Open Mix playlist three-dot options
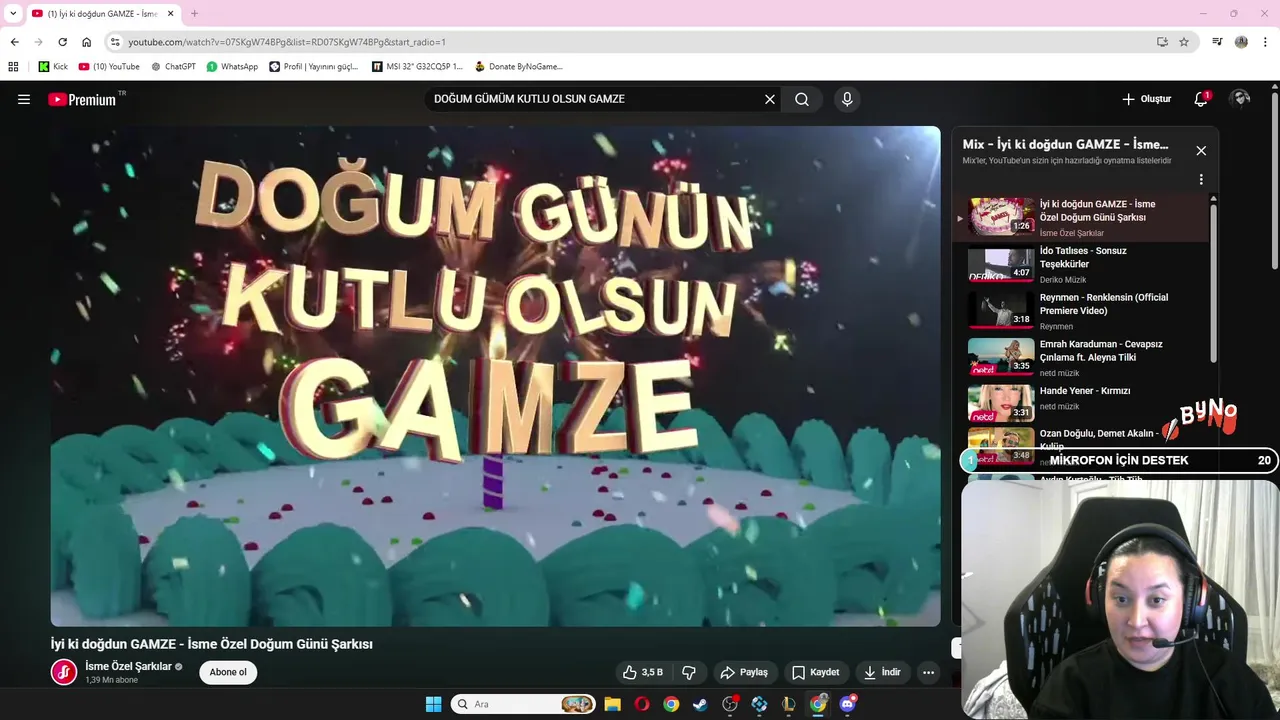 point(1201,180)
